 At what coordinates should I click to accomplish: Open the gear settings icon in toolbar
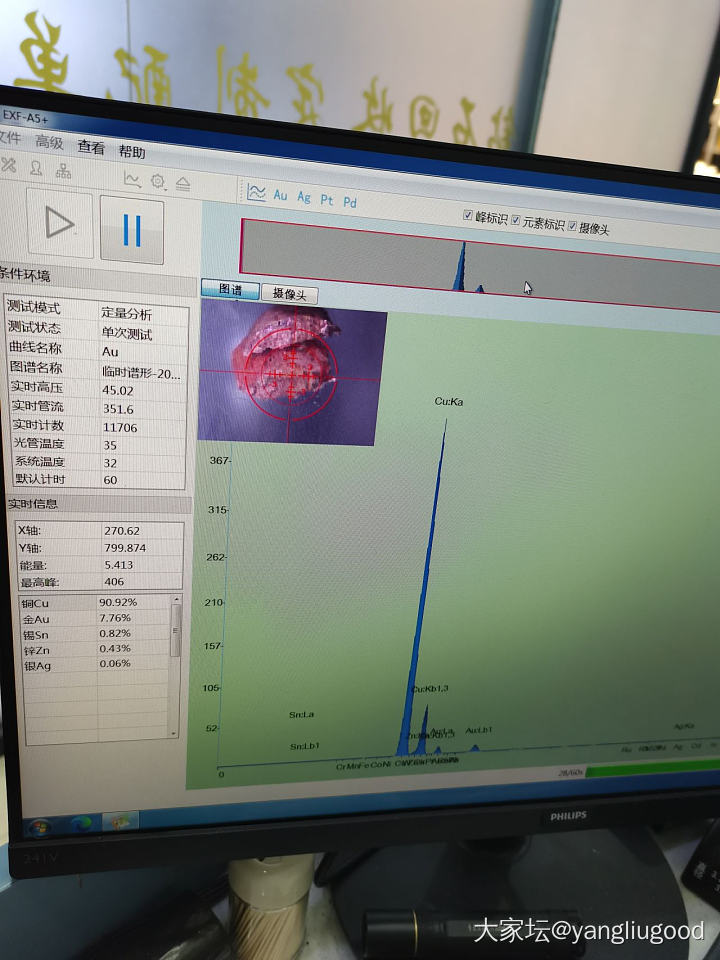(x=158, y=181)
